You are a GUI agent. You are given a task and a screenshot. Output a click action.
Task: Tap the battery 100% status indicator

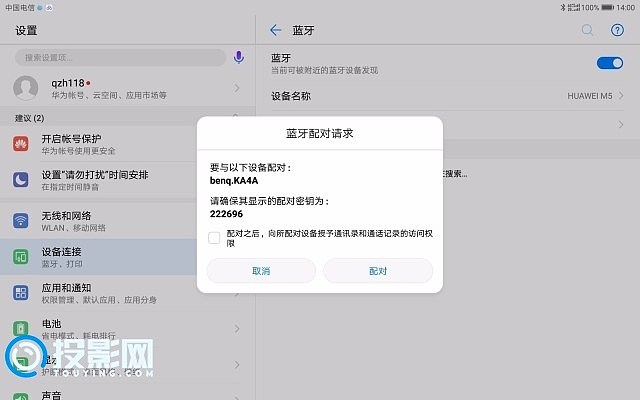(x=597, y=7)
